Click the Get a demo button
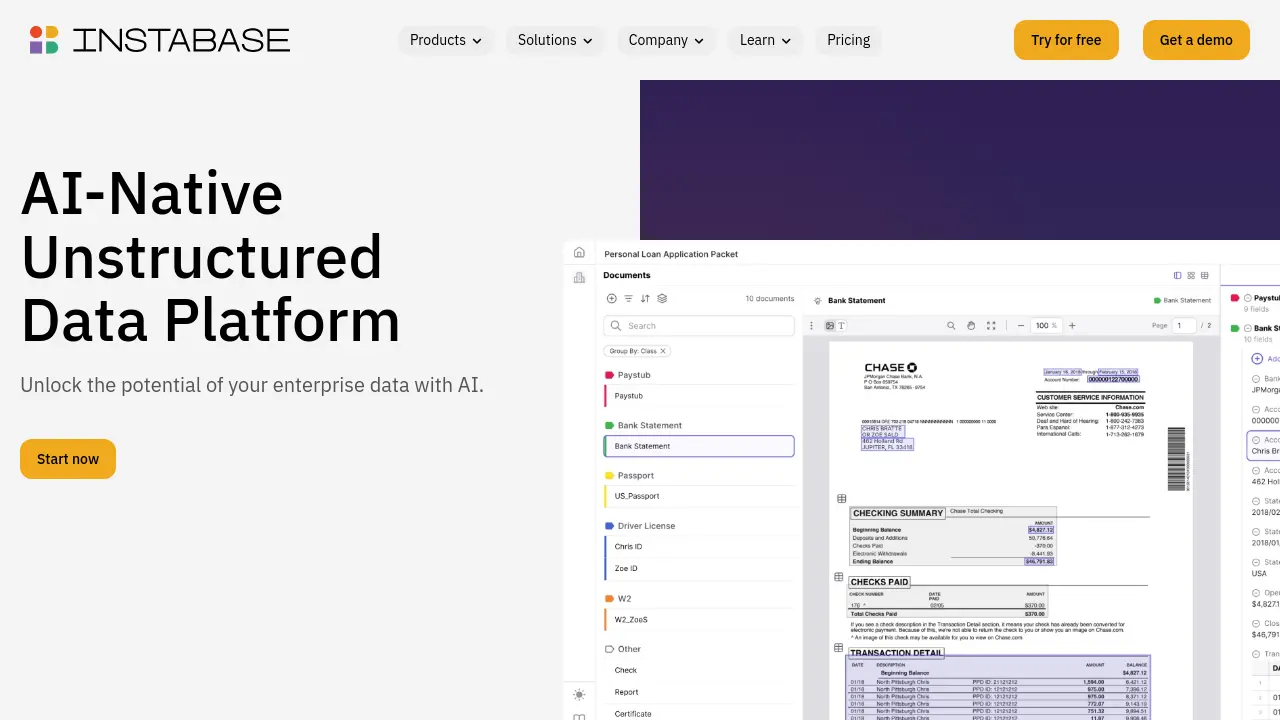Viewport: 1280px width, 720px height. click(1196, 40)
